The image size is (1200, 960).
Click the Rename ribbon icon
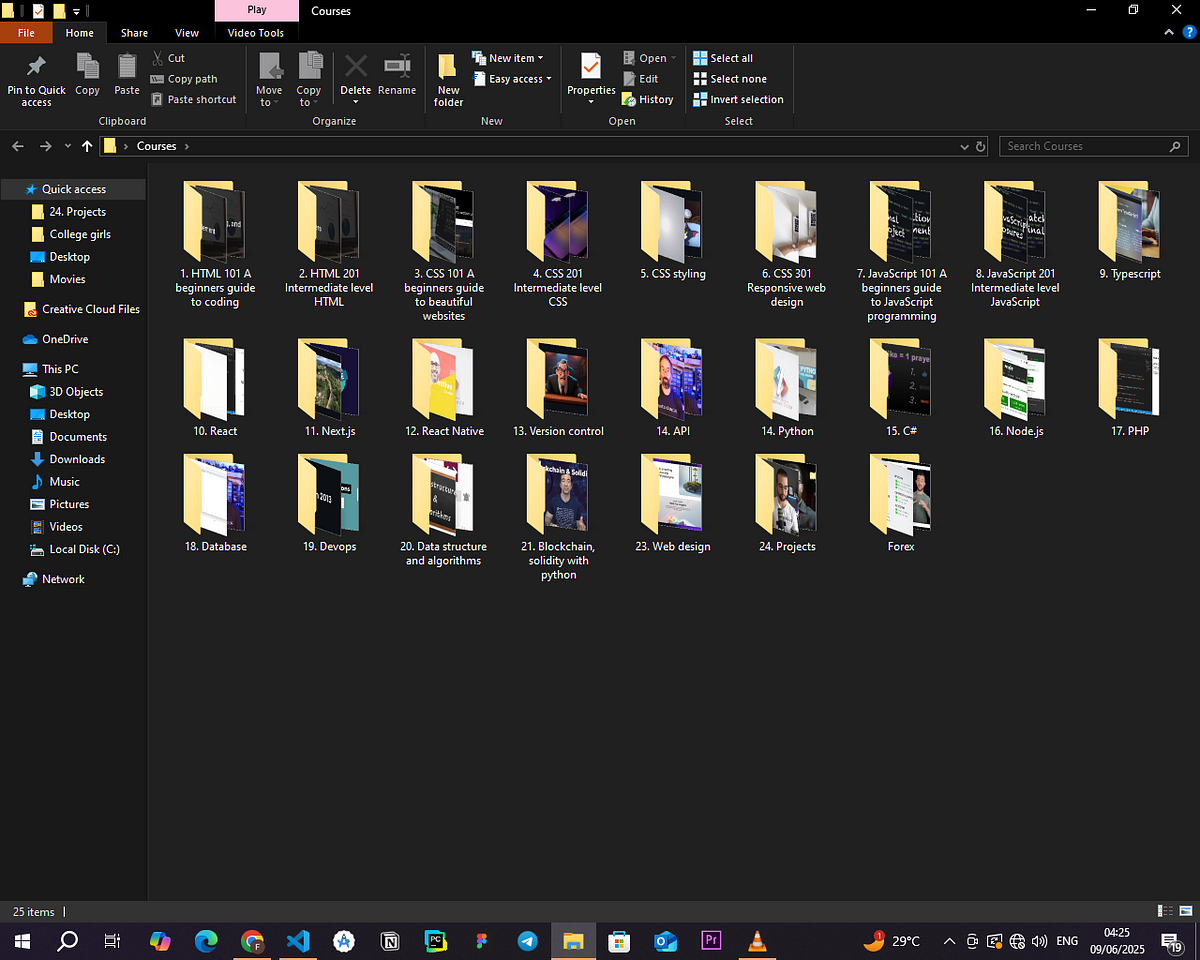click(397, 66)
